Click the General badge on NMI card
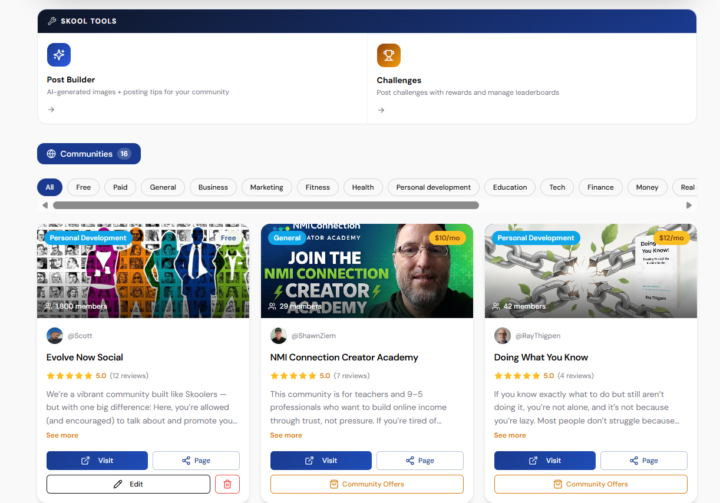 (x=287, y=238)
